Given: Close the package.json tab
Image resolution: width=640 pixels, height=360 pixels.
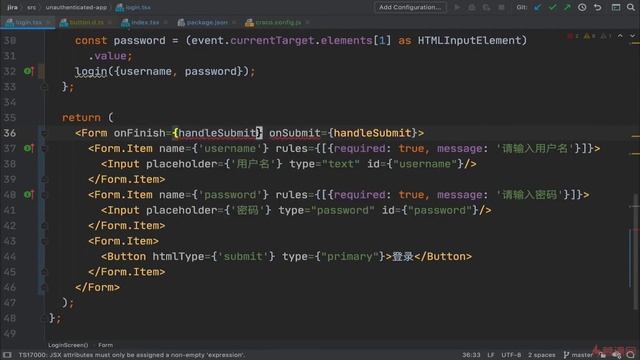Looking at the screenshot, I should pos(234,22).
